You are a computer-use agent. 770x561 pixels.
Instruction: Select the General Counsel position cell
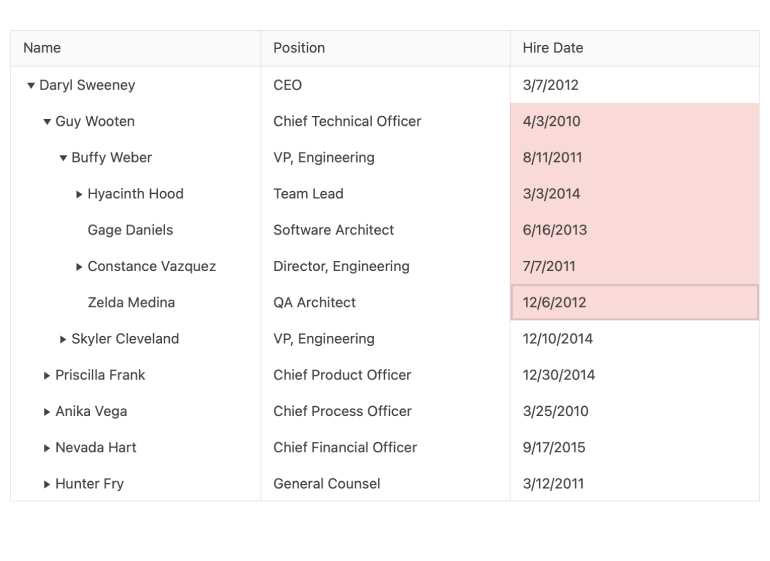327,484
